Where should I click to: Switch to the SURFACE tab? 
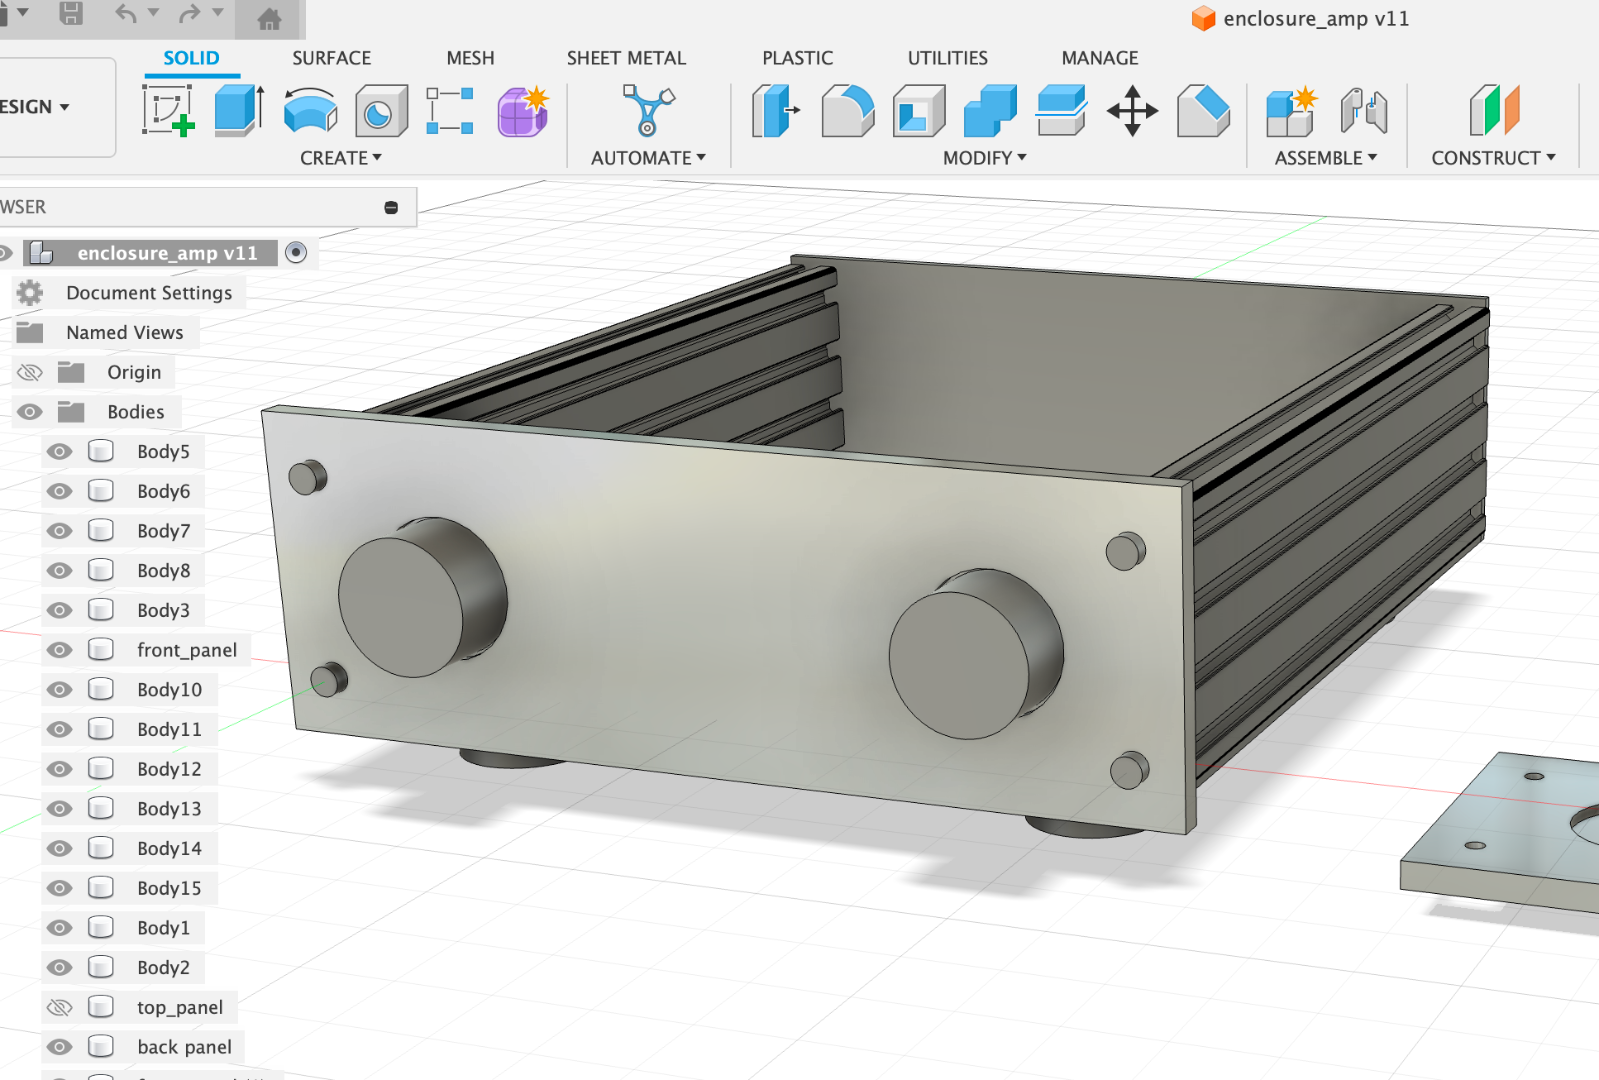point(331,58)
